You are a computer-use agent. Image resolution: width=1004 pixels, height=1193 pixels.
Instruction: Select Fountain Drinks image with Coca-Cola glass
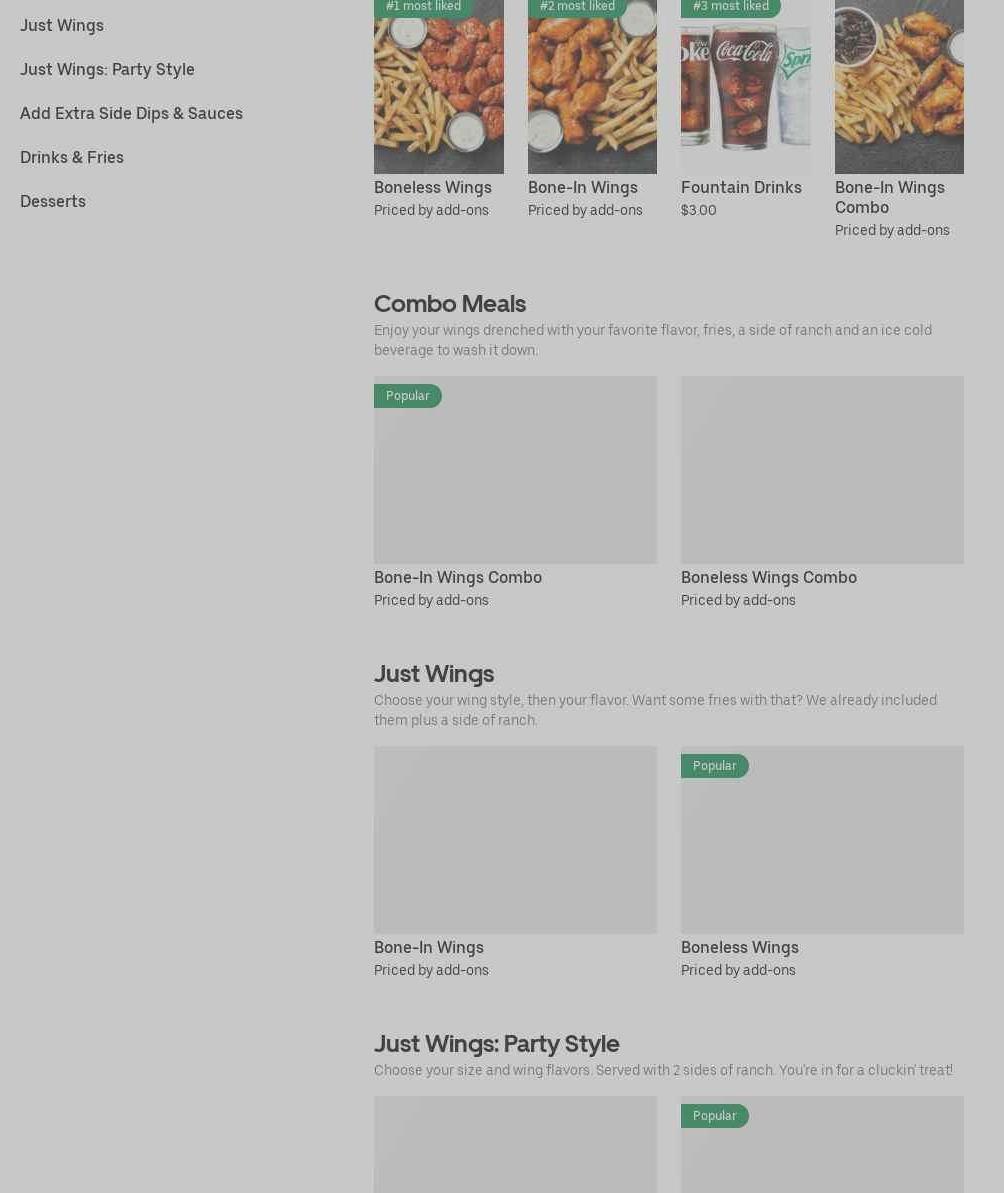pyautogui.click(x=745, y=87)
